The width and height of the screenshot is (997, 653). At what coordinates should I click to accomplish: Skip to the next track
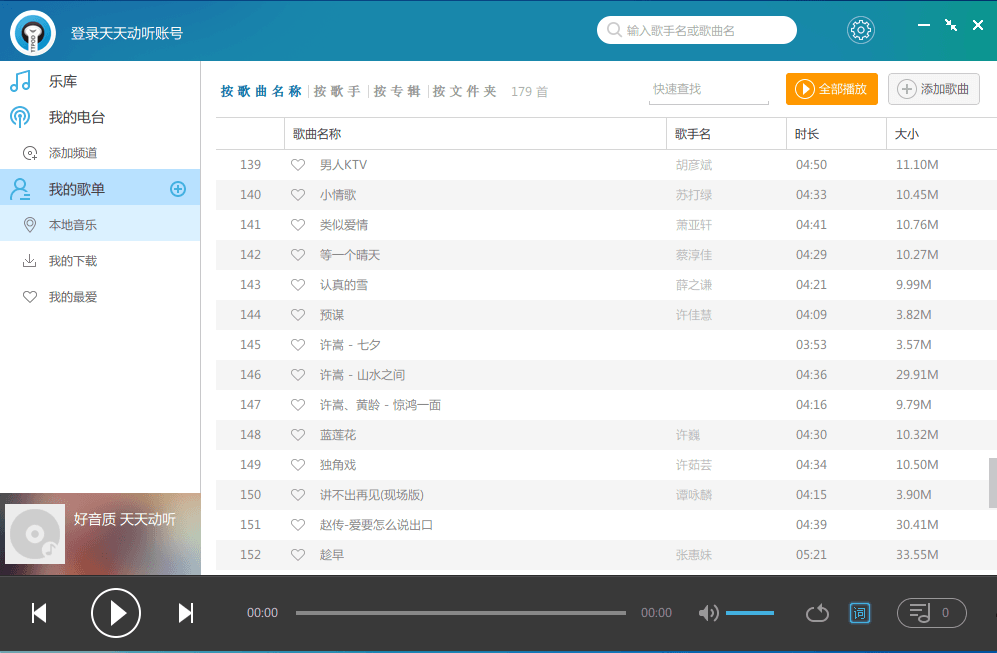[185, 613]
